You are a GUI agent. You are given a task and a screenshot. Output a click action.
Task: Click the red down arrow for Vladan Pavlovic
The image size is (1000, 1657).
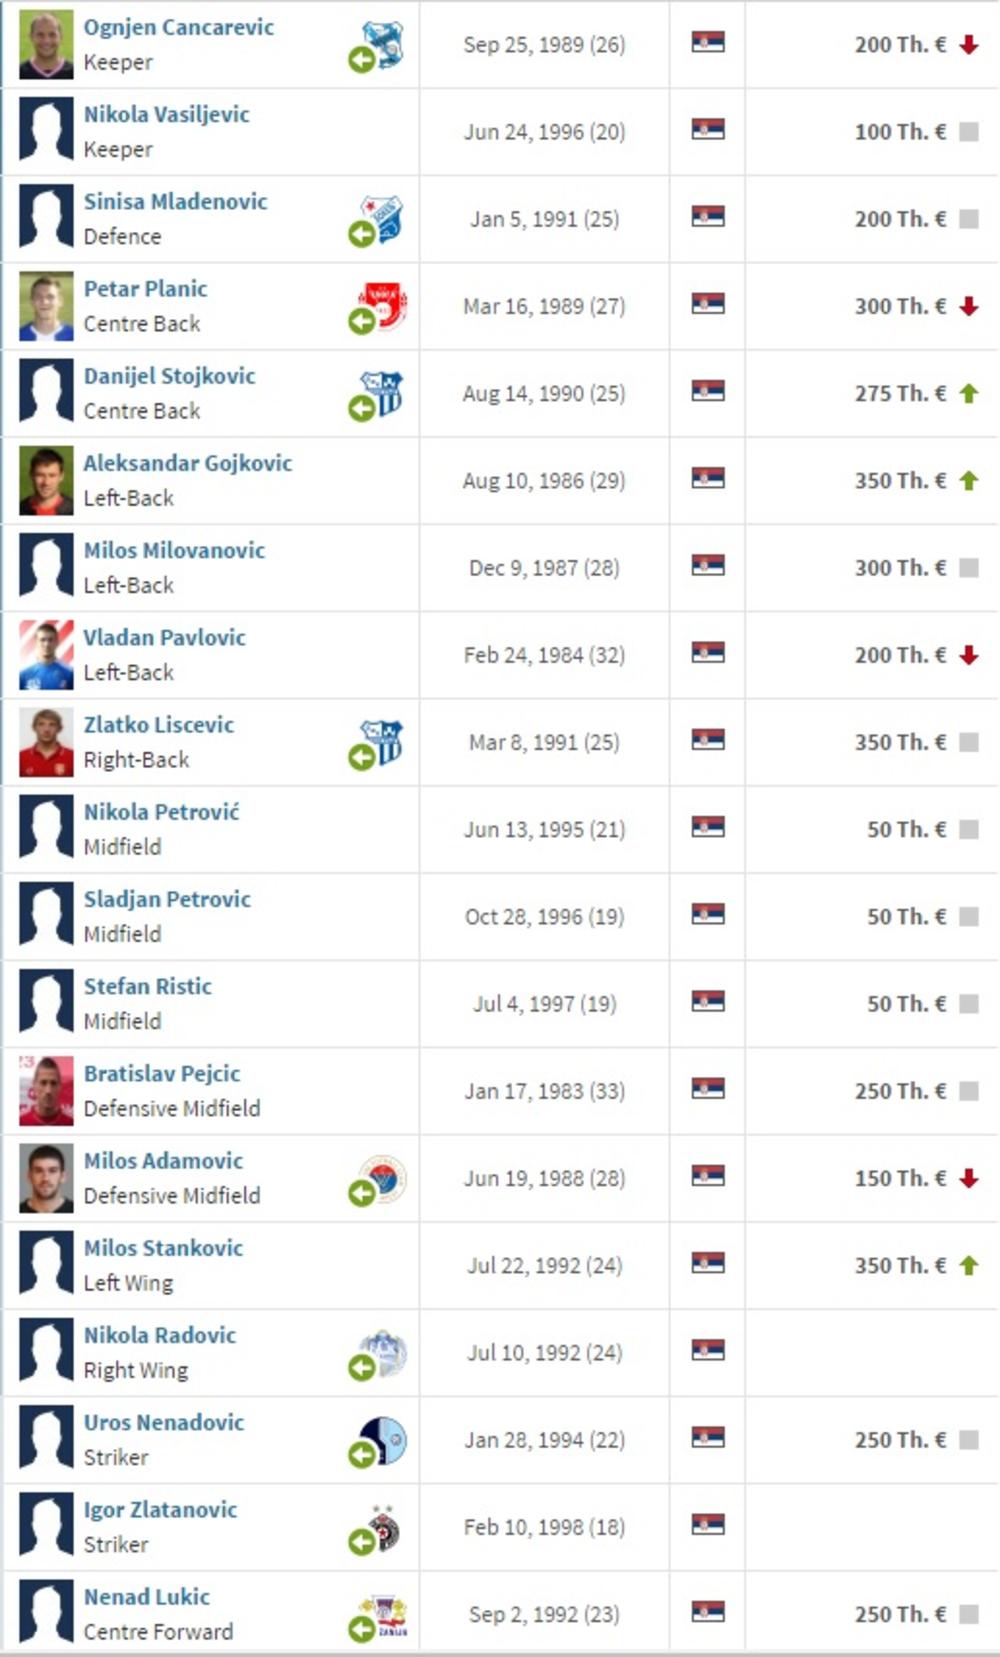pos(968,655)
